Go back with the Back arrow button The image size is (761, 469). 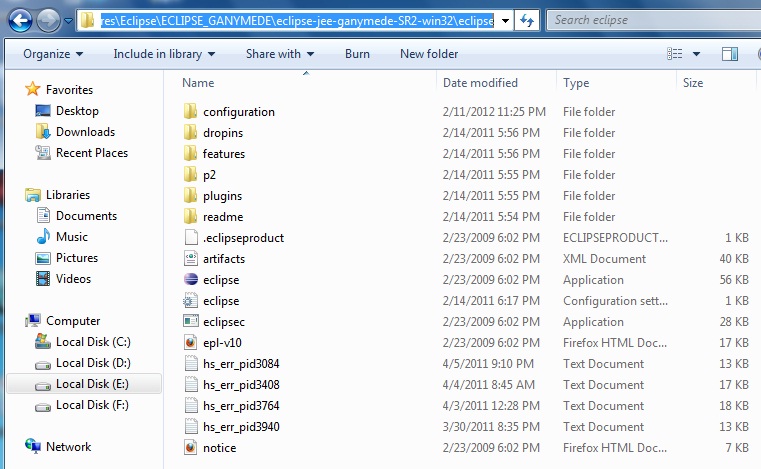tap(20, 21)
